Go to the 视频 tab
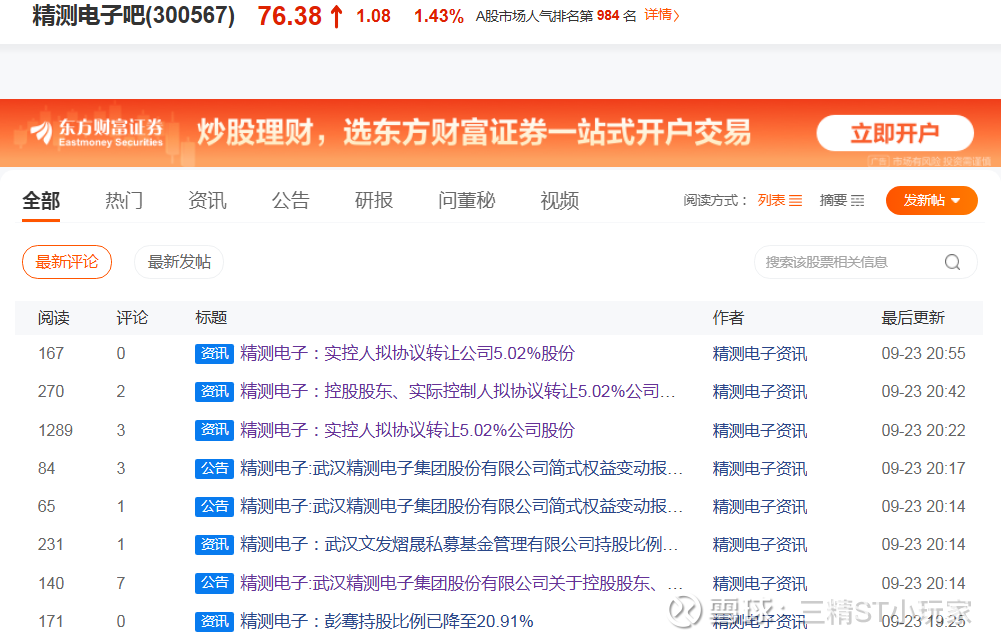Viewport: 1001px width, 642px height. click(x=559, y=200)
